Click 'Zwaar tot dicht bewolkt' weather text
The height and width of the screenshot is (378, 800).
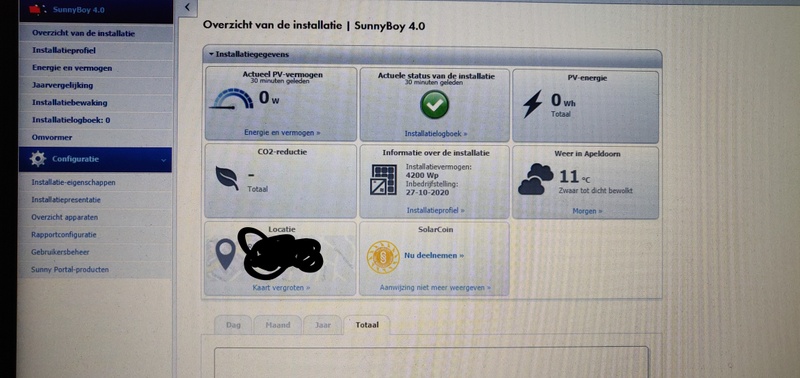click(x=595, y=191)
